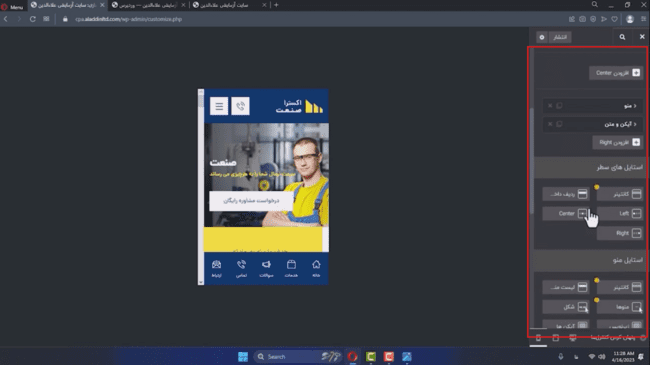The image size is (650, 365).
Task: Click the taskbar clock showing 11:28 AM
Action: pyautogui.click(x=624, y=357)
